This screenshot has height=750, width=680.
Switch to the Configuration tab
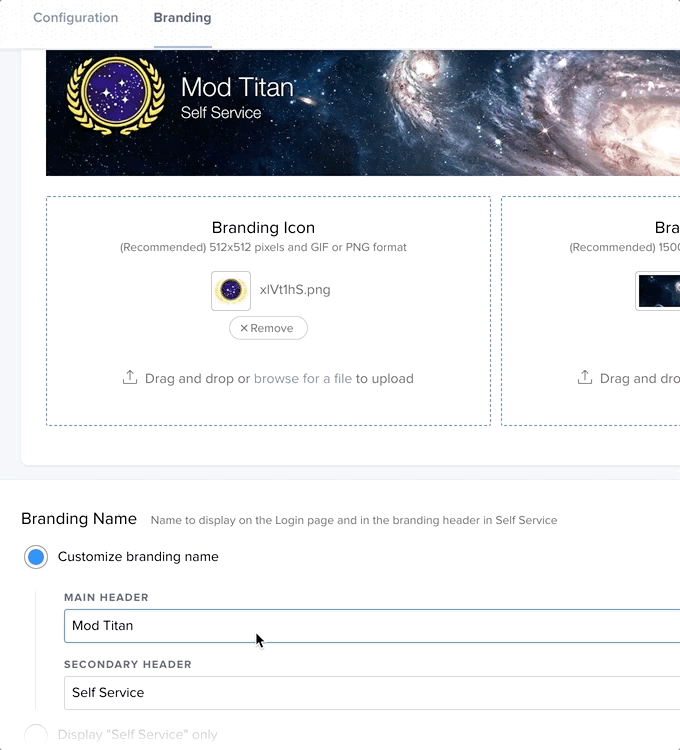pos(76,18)
